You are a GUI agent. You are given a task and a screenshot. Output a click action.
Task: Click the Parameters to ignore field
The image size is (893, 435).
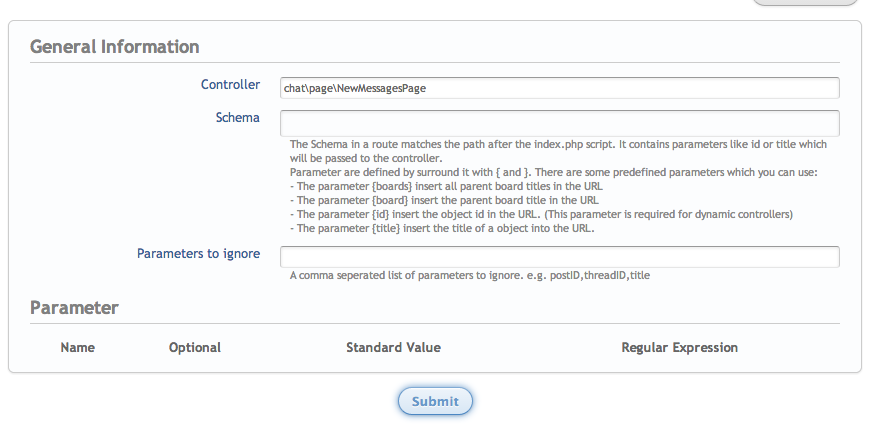[559, 257]
